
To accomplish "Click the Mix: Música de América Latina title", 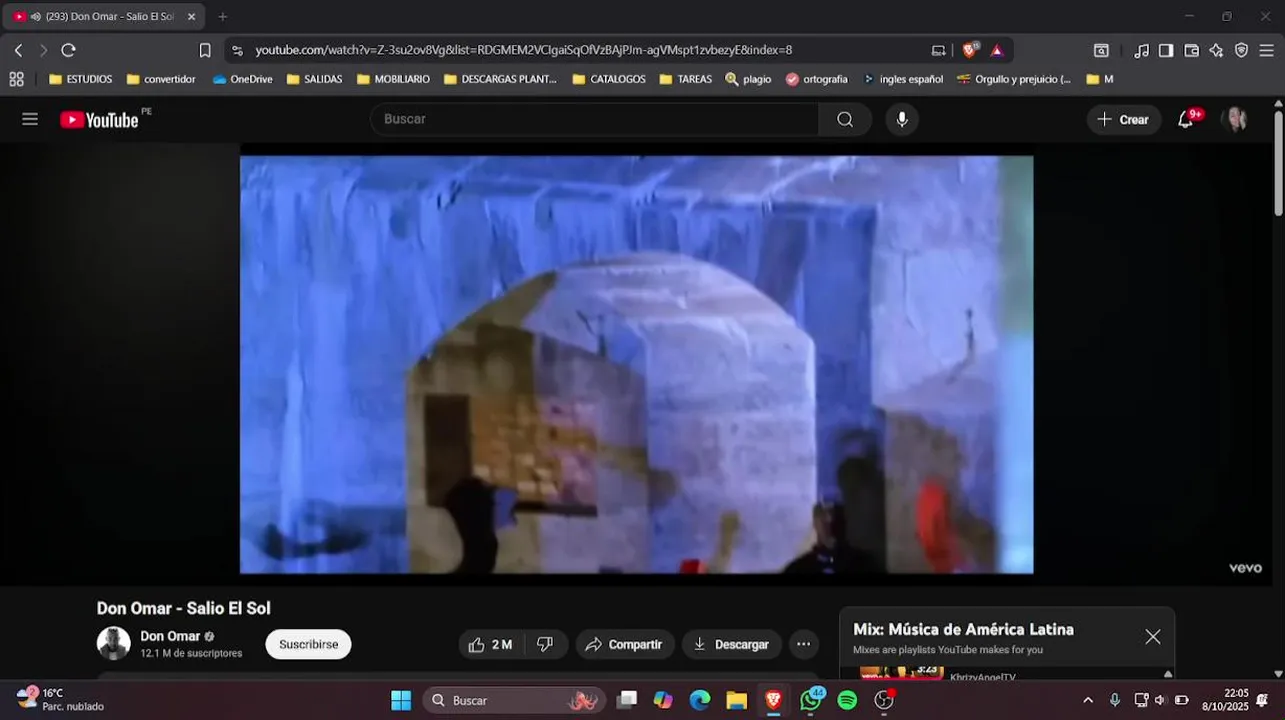I will (963, 629).
